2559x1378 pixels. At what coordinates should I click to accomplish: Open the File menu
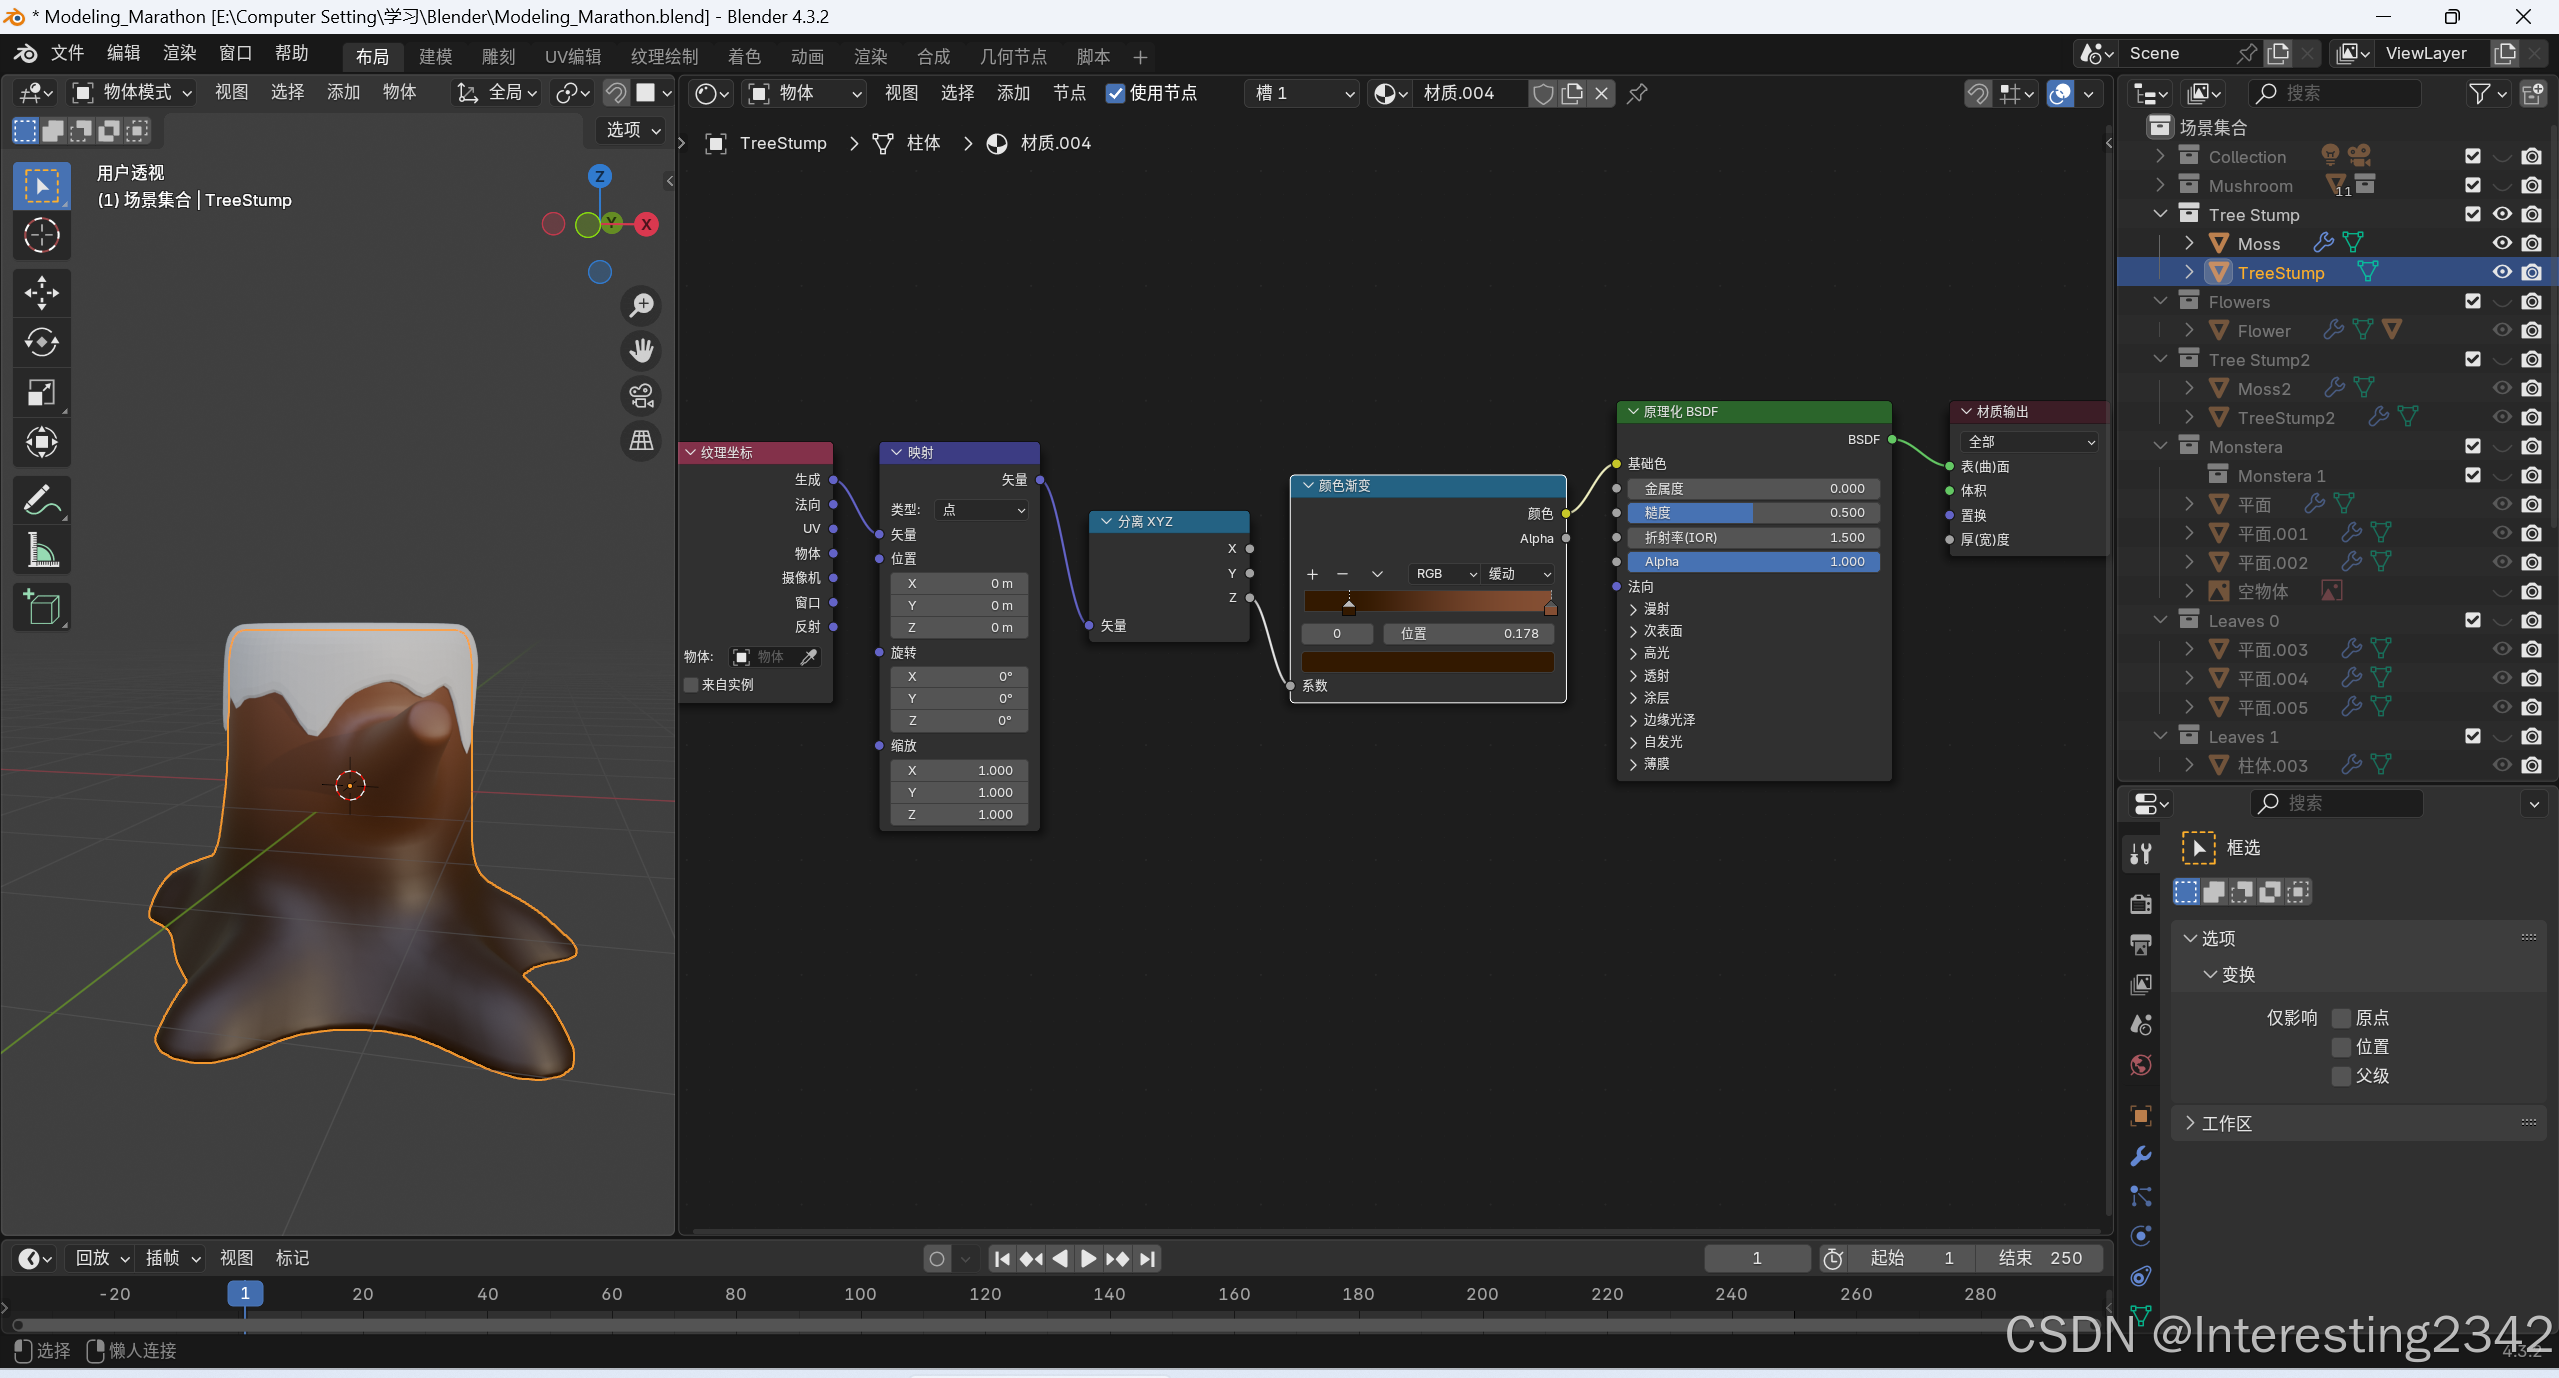coord(67,53)
